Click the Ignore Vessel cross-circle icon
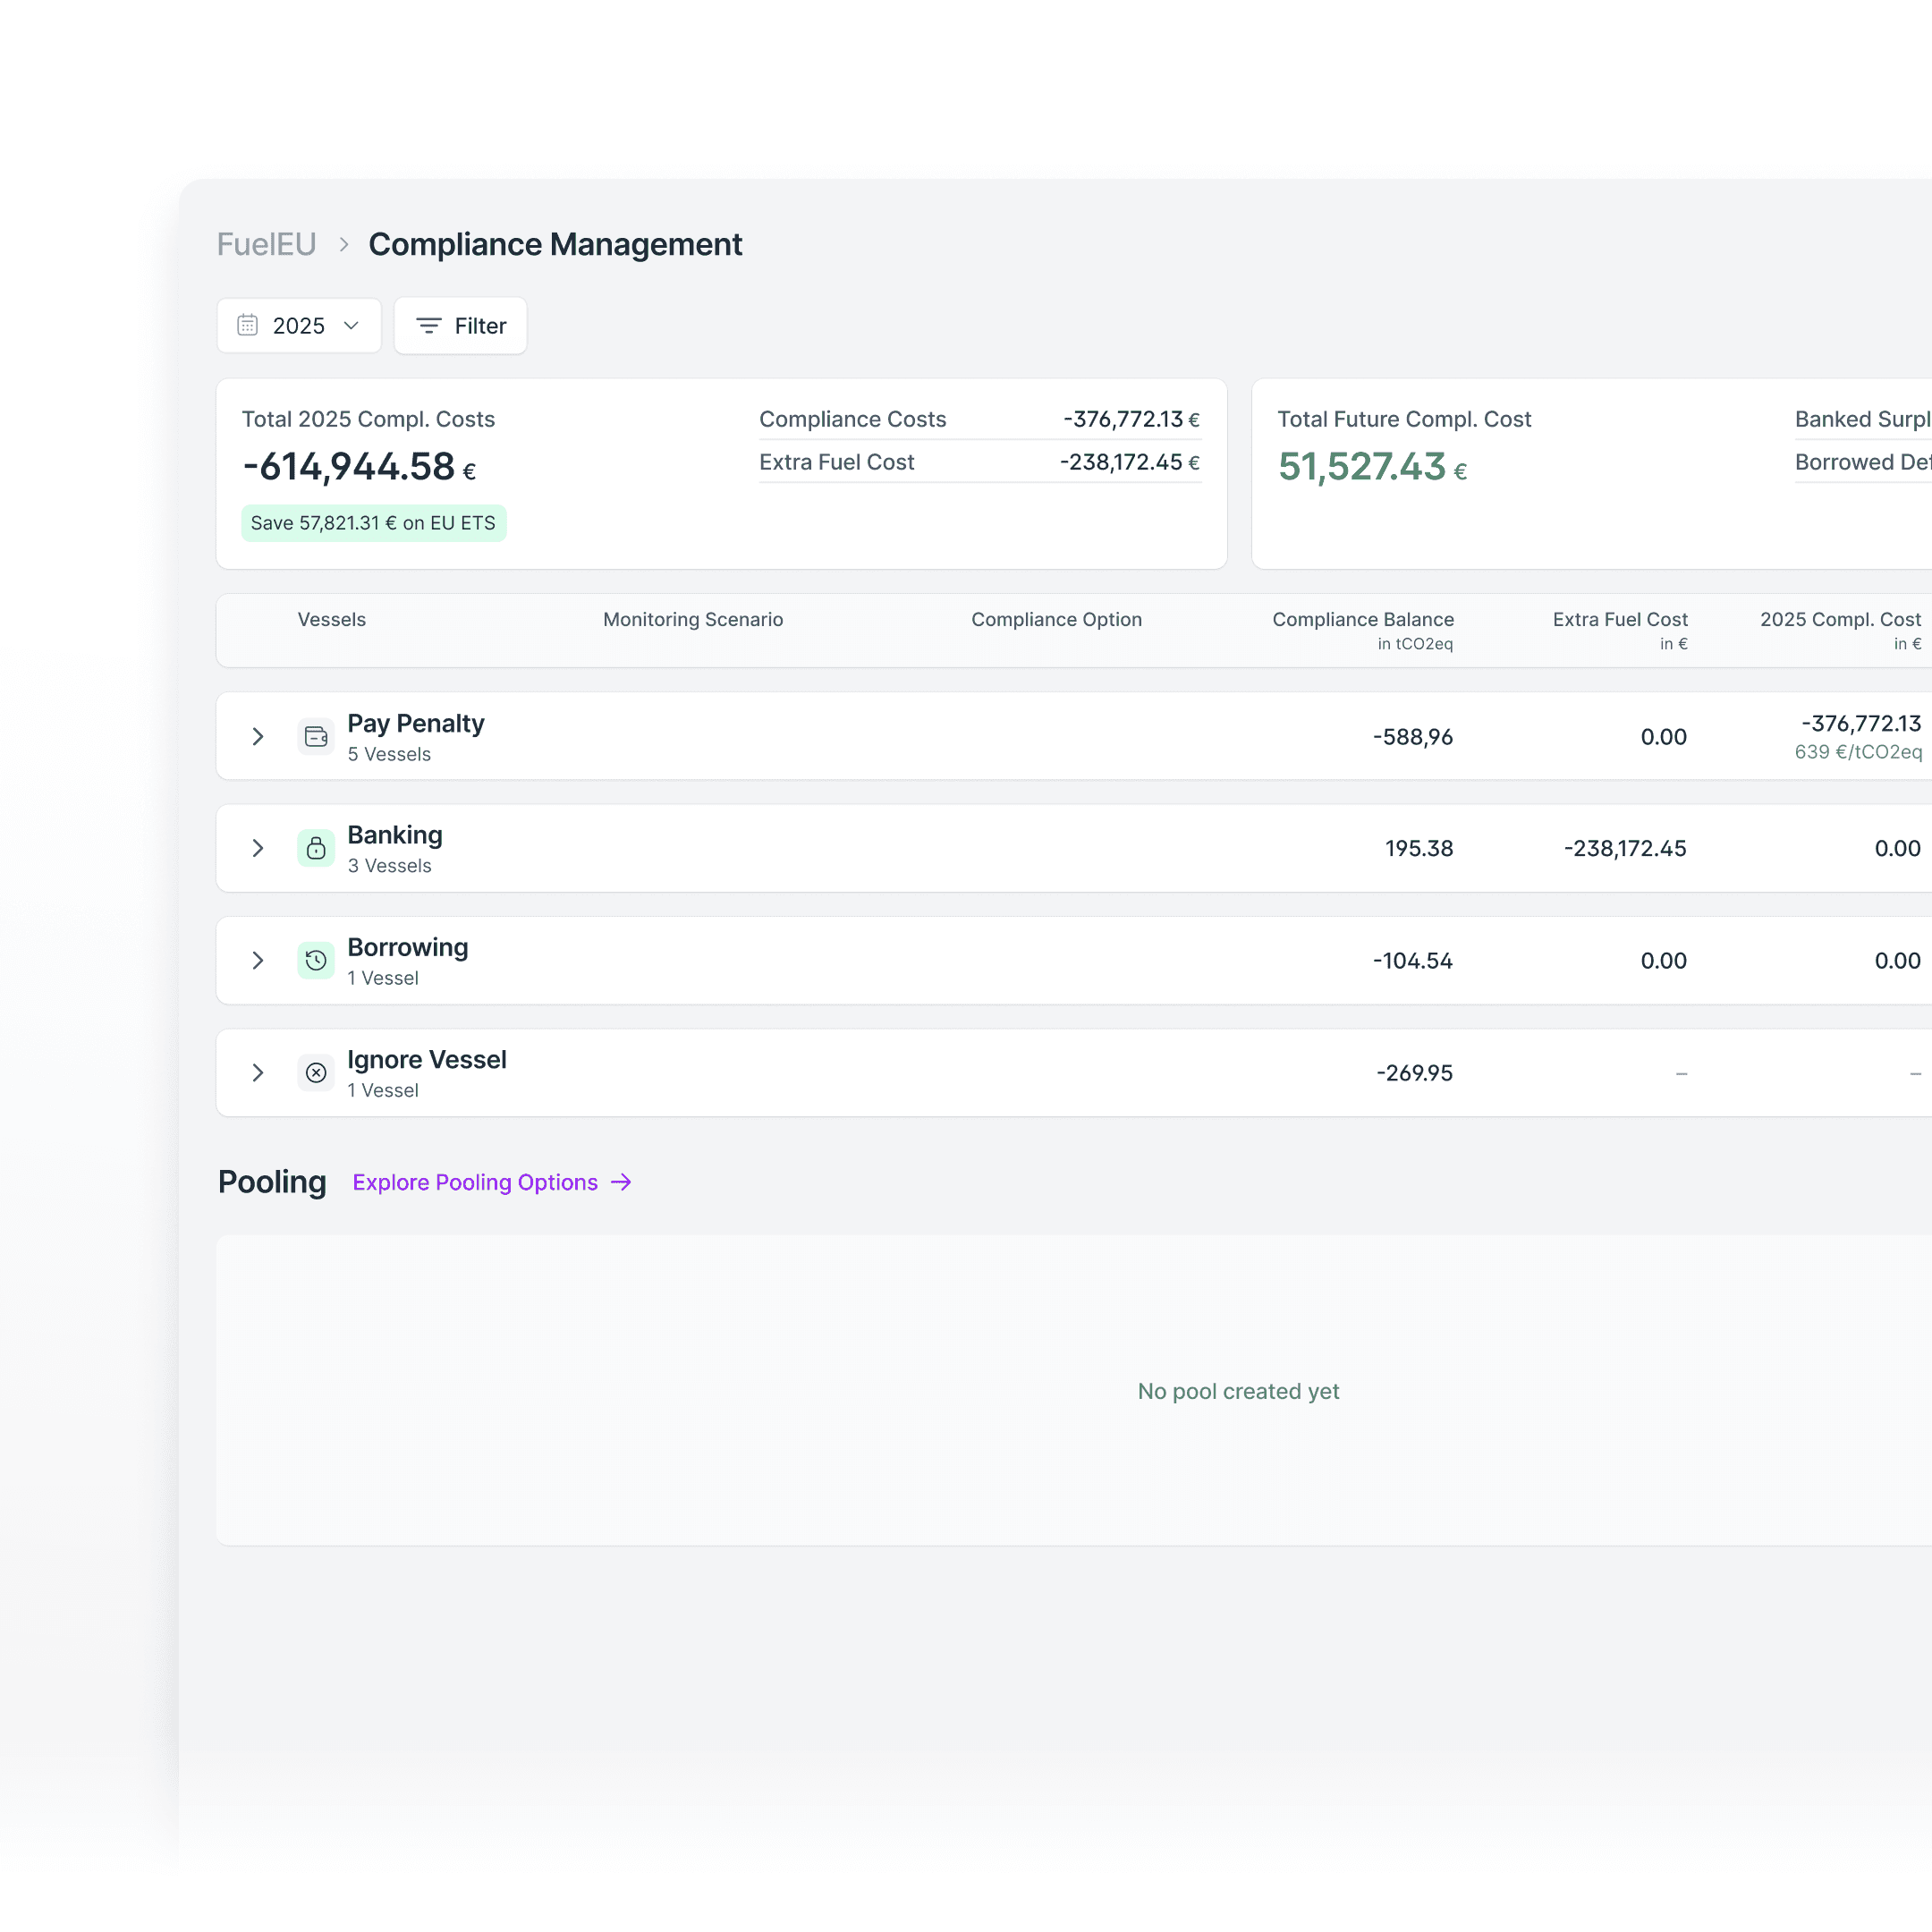Image resolution: width=1932 pixels, height=1932 pixels. pos(316,1073)
